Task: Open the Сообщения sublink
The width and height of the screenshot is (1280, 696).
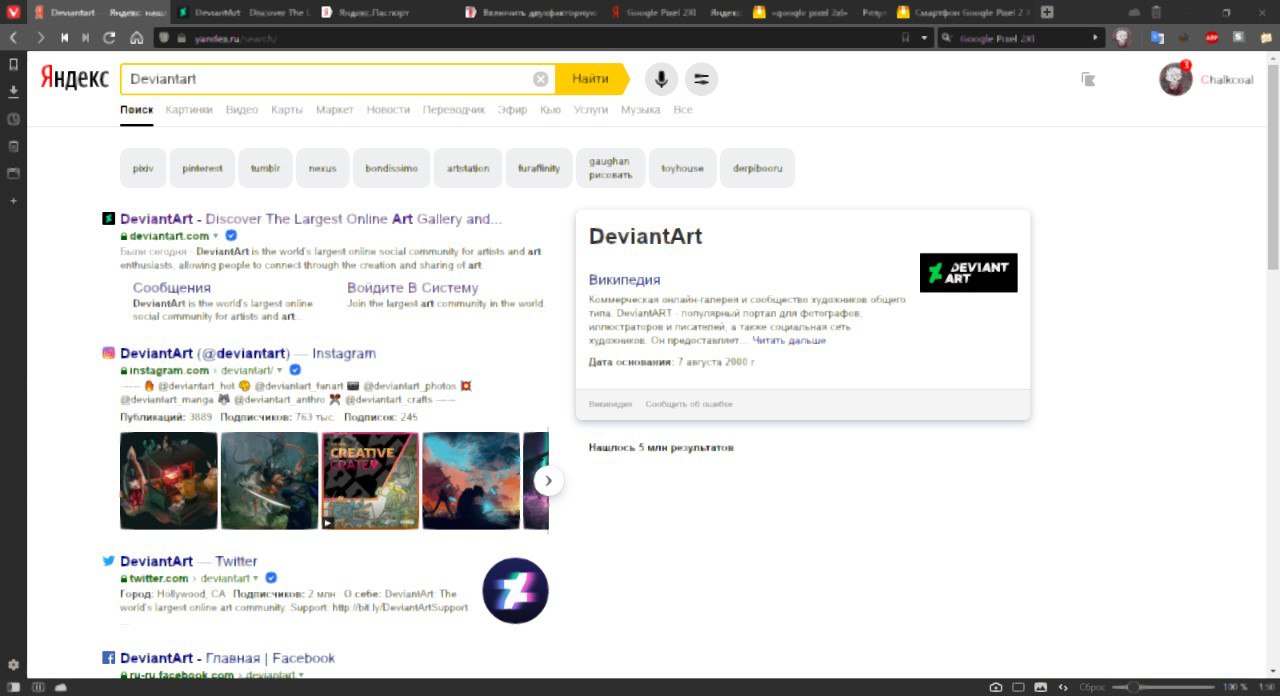Action: coord(172,288)
